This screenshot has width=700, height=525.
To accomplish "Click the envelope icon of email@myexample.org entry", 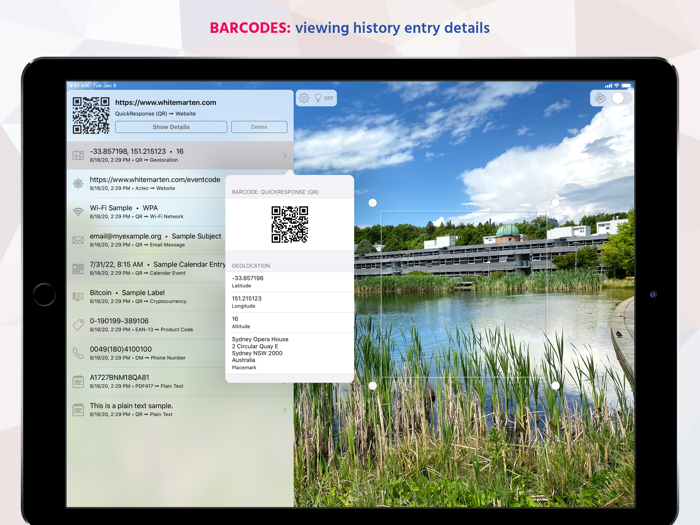I will (x=78, y=240).
